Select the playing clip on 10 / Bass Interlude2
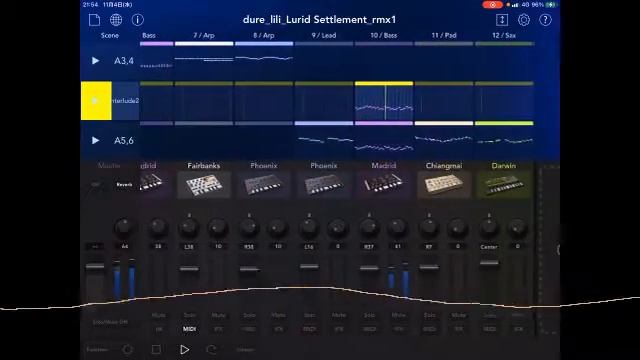Image resolution: width=640 pixels, height=360 pixels. tap(384, 102)
